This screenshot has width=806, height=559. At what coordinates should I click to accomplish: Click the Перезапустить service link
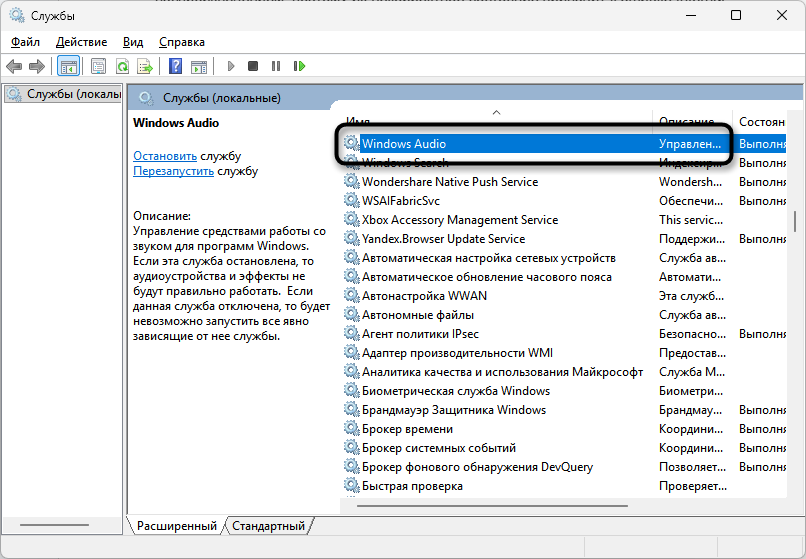[173, 171]
